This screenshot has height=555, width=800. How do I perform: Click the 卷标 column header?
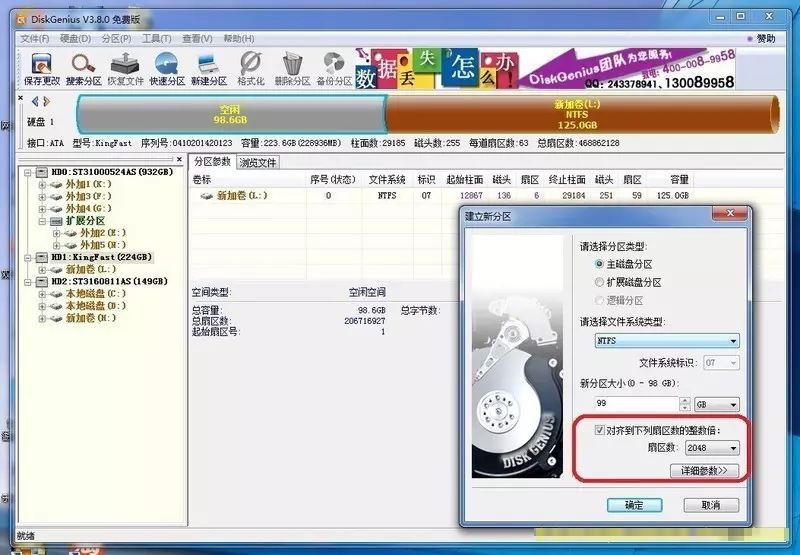coord(248,180)
